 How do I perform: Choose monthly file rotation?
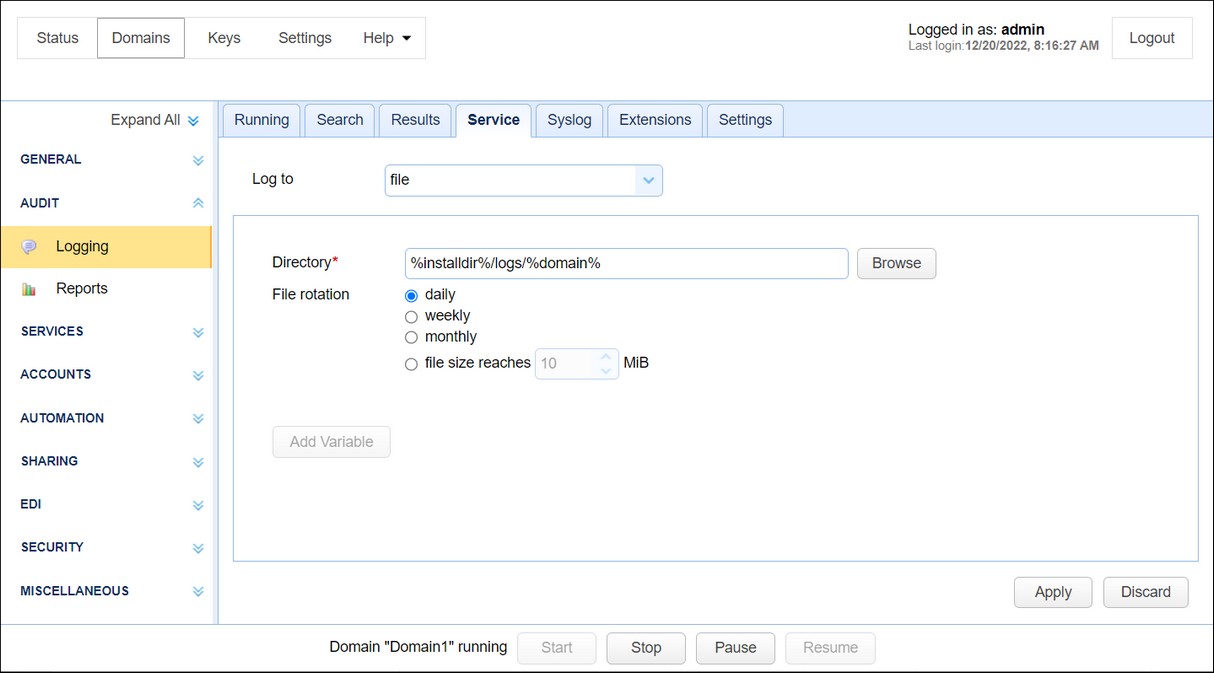click(411, 337)
